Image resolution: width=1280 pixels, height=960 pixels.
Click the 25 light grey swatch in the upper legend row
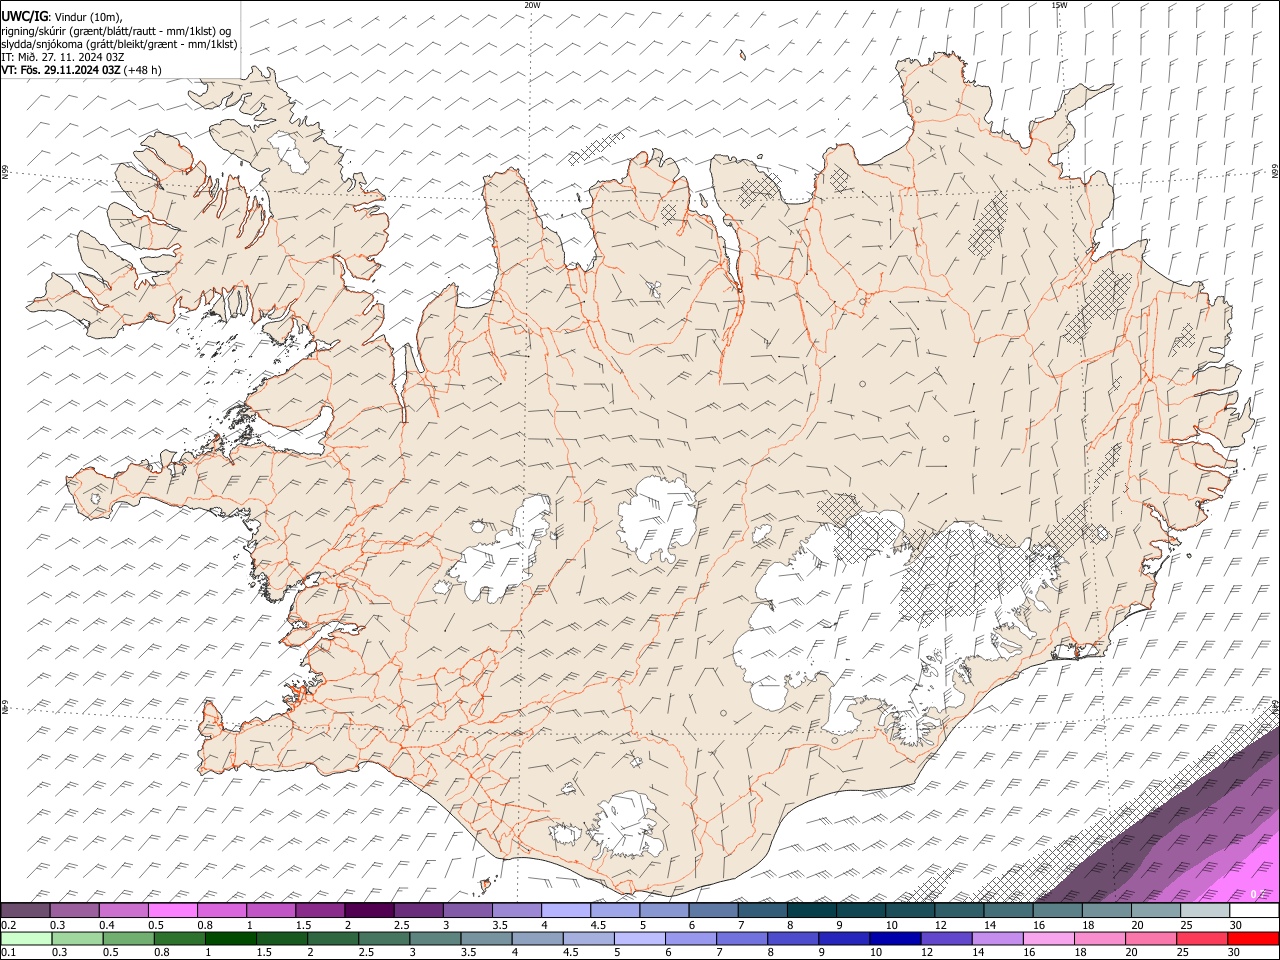tap(1205, 911)
